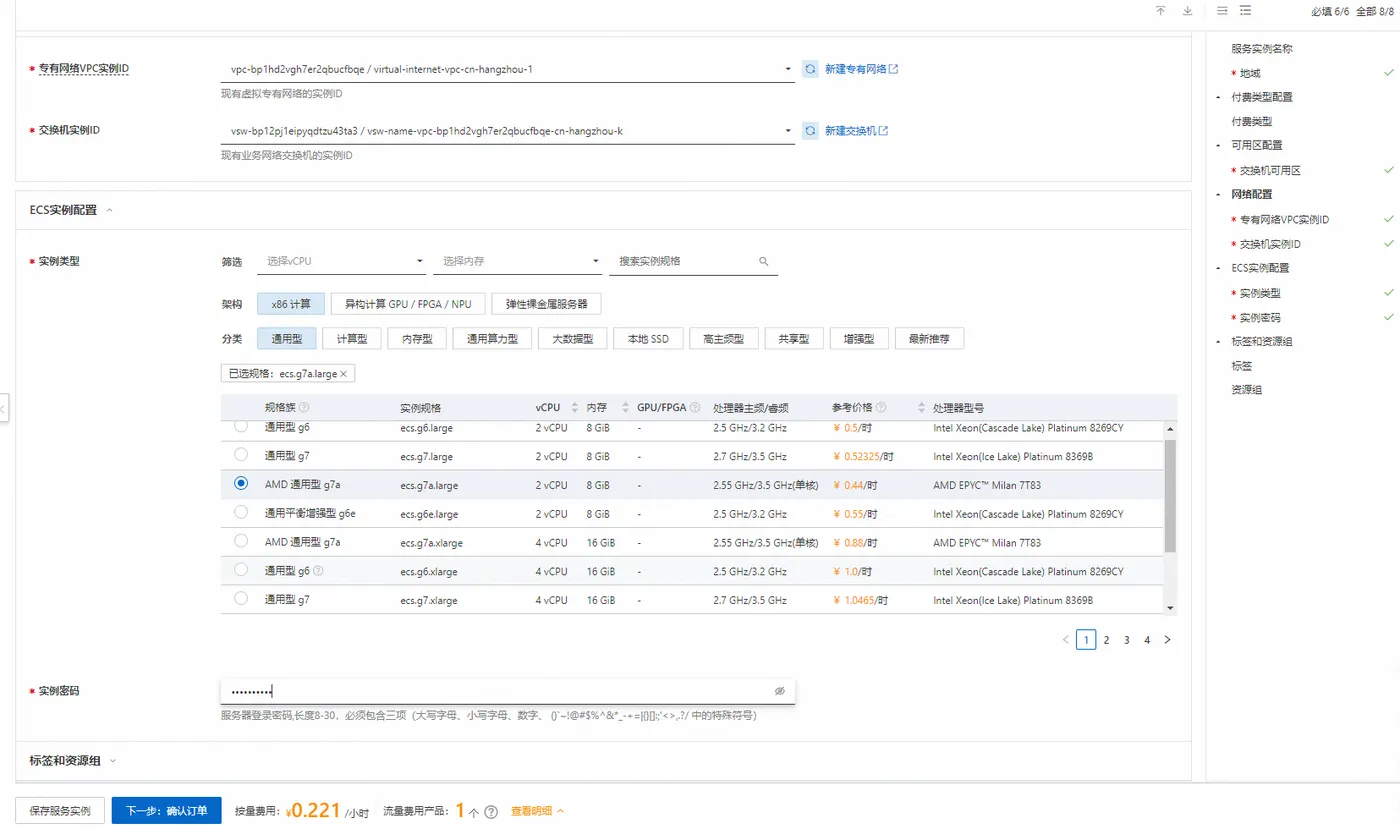1400x829 pixels.
Task: Jump to 交换机可用区 in outline panel
Action: [x=1270, y=171]
